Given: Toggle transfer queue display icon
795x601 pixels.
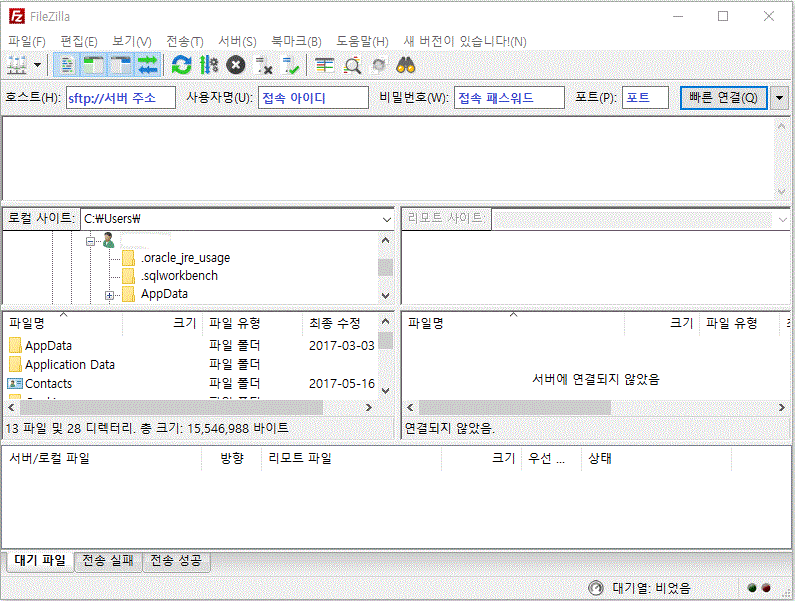Looking at the screenshot, I should point(148,66).
